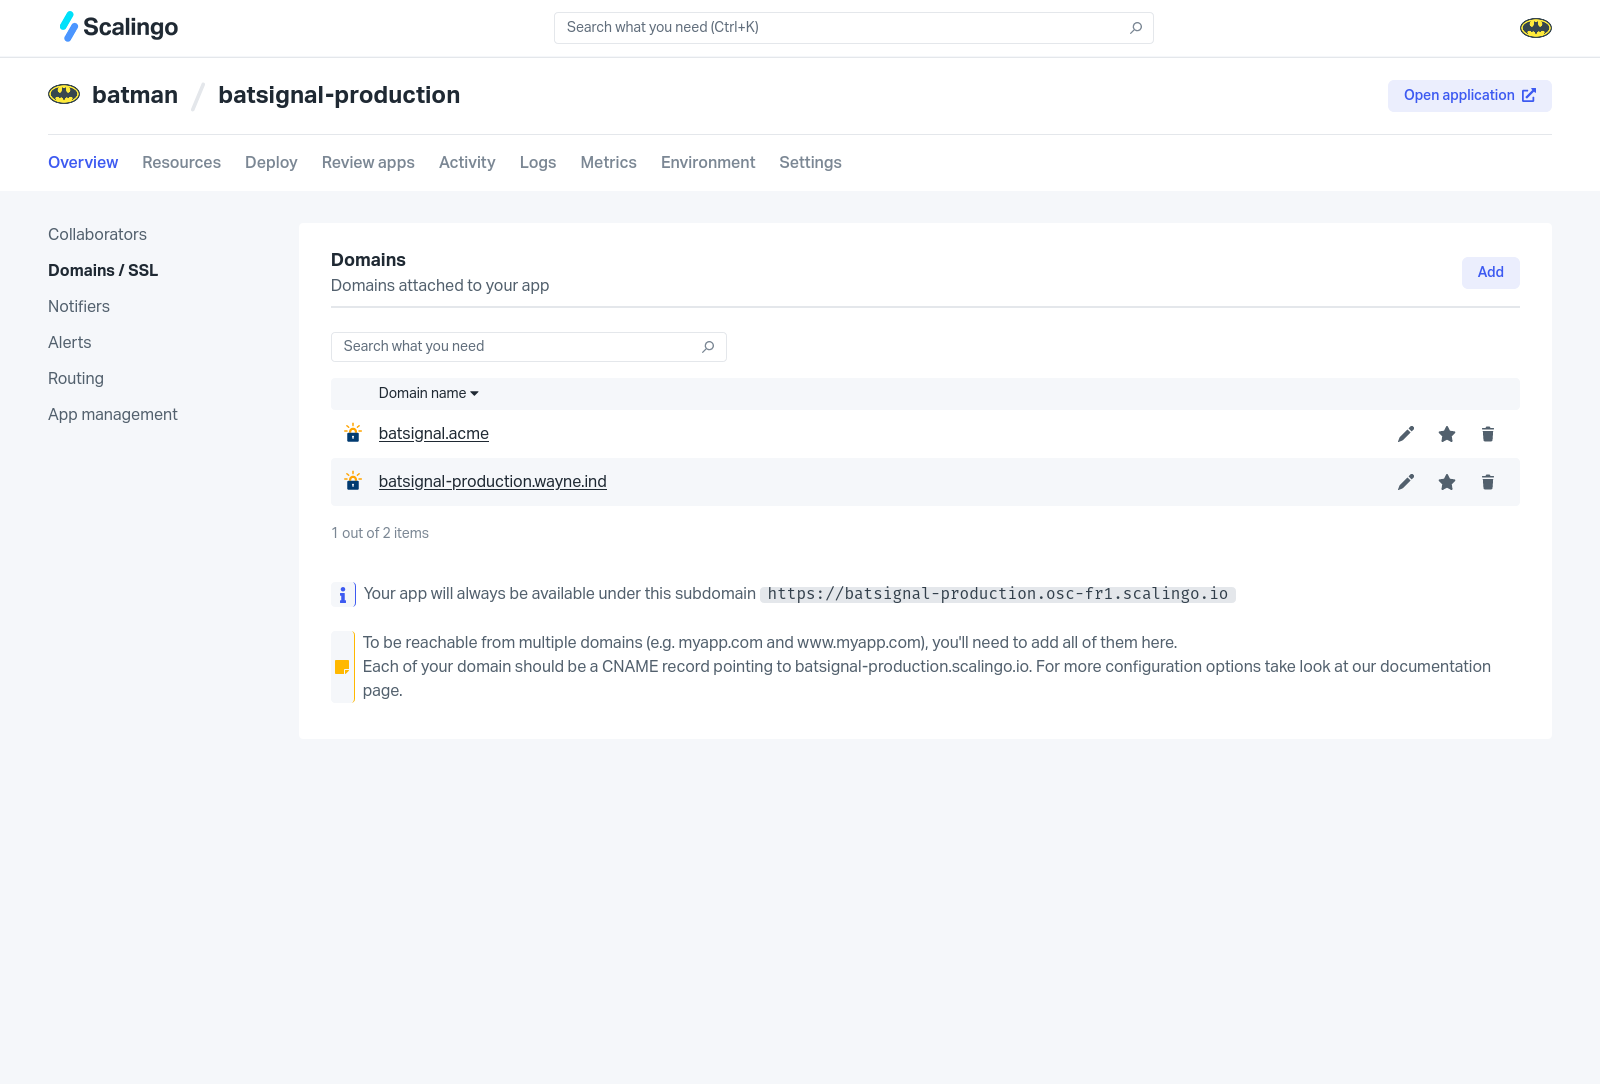The width and height of the screenshot is (1600, 1084).
Task: Delete the batsignal-production.wayne.ind domain
Action: (1488, 482)
